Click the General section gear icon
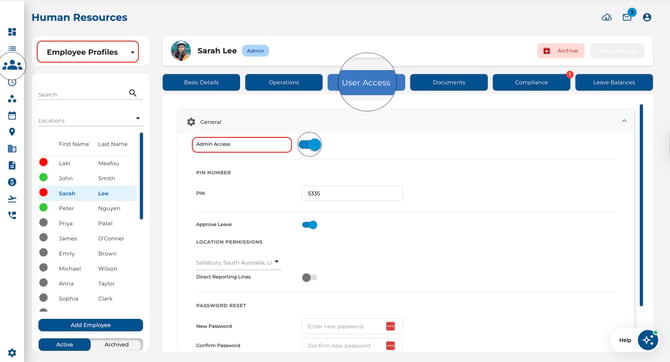 [191, 122]
